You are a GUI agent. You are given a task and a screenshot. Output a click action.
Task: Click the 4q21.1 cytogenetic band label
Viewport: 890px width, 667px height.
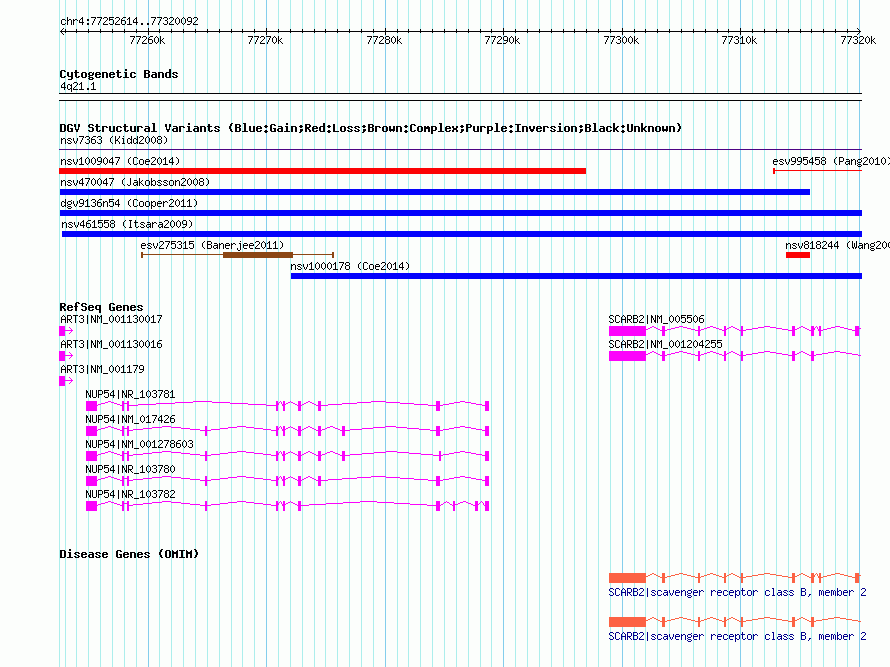78,87
